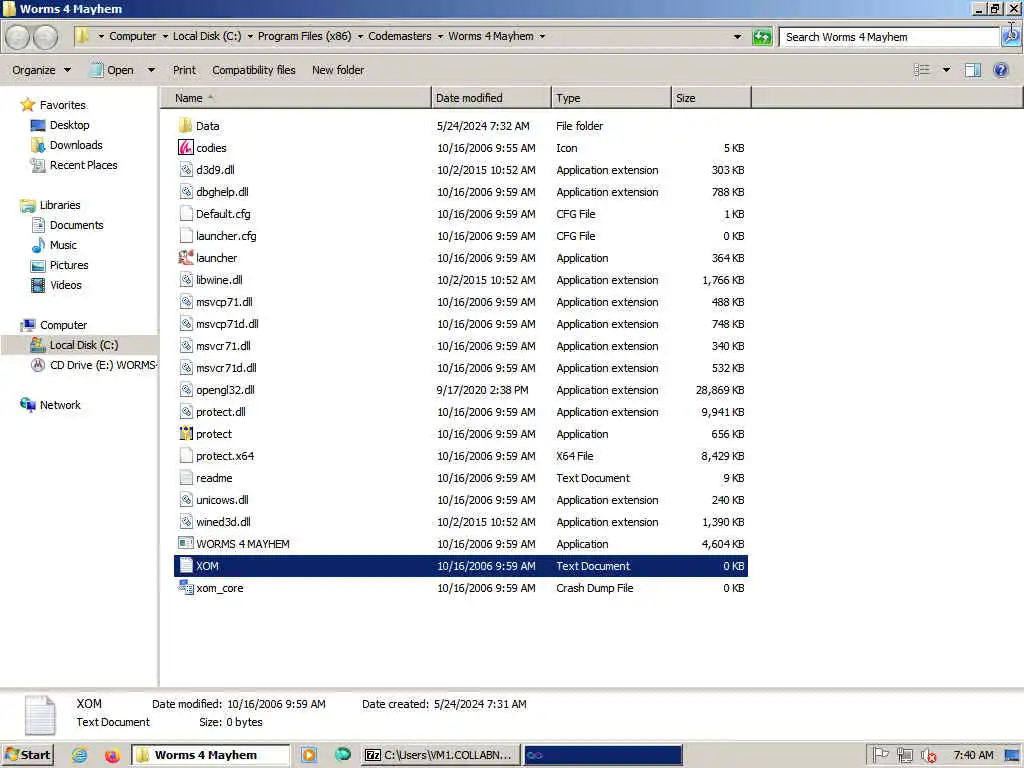1024x768 pixels.
Task: Open Firefox from the taskbar
Action: click(x=112, y=755)
